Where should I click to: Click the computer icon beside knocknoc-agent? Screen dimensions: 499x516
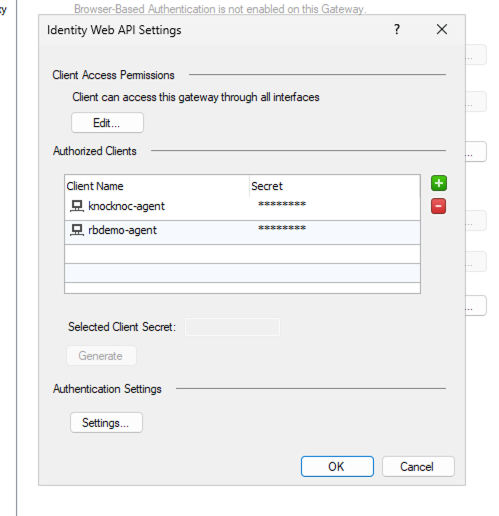point(77,206)
